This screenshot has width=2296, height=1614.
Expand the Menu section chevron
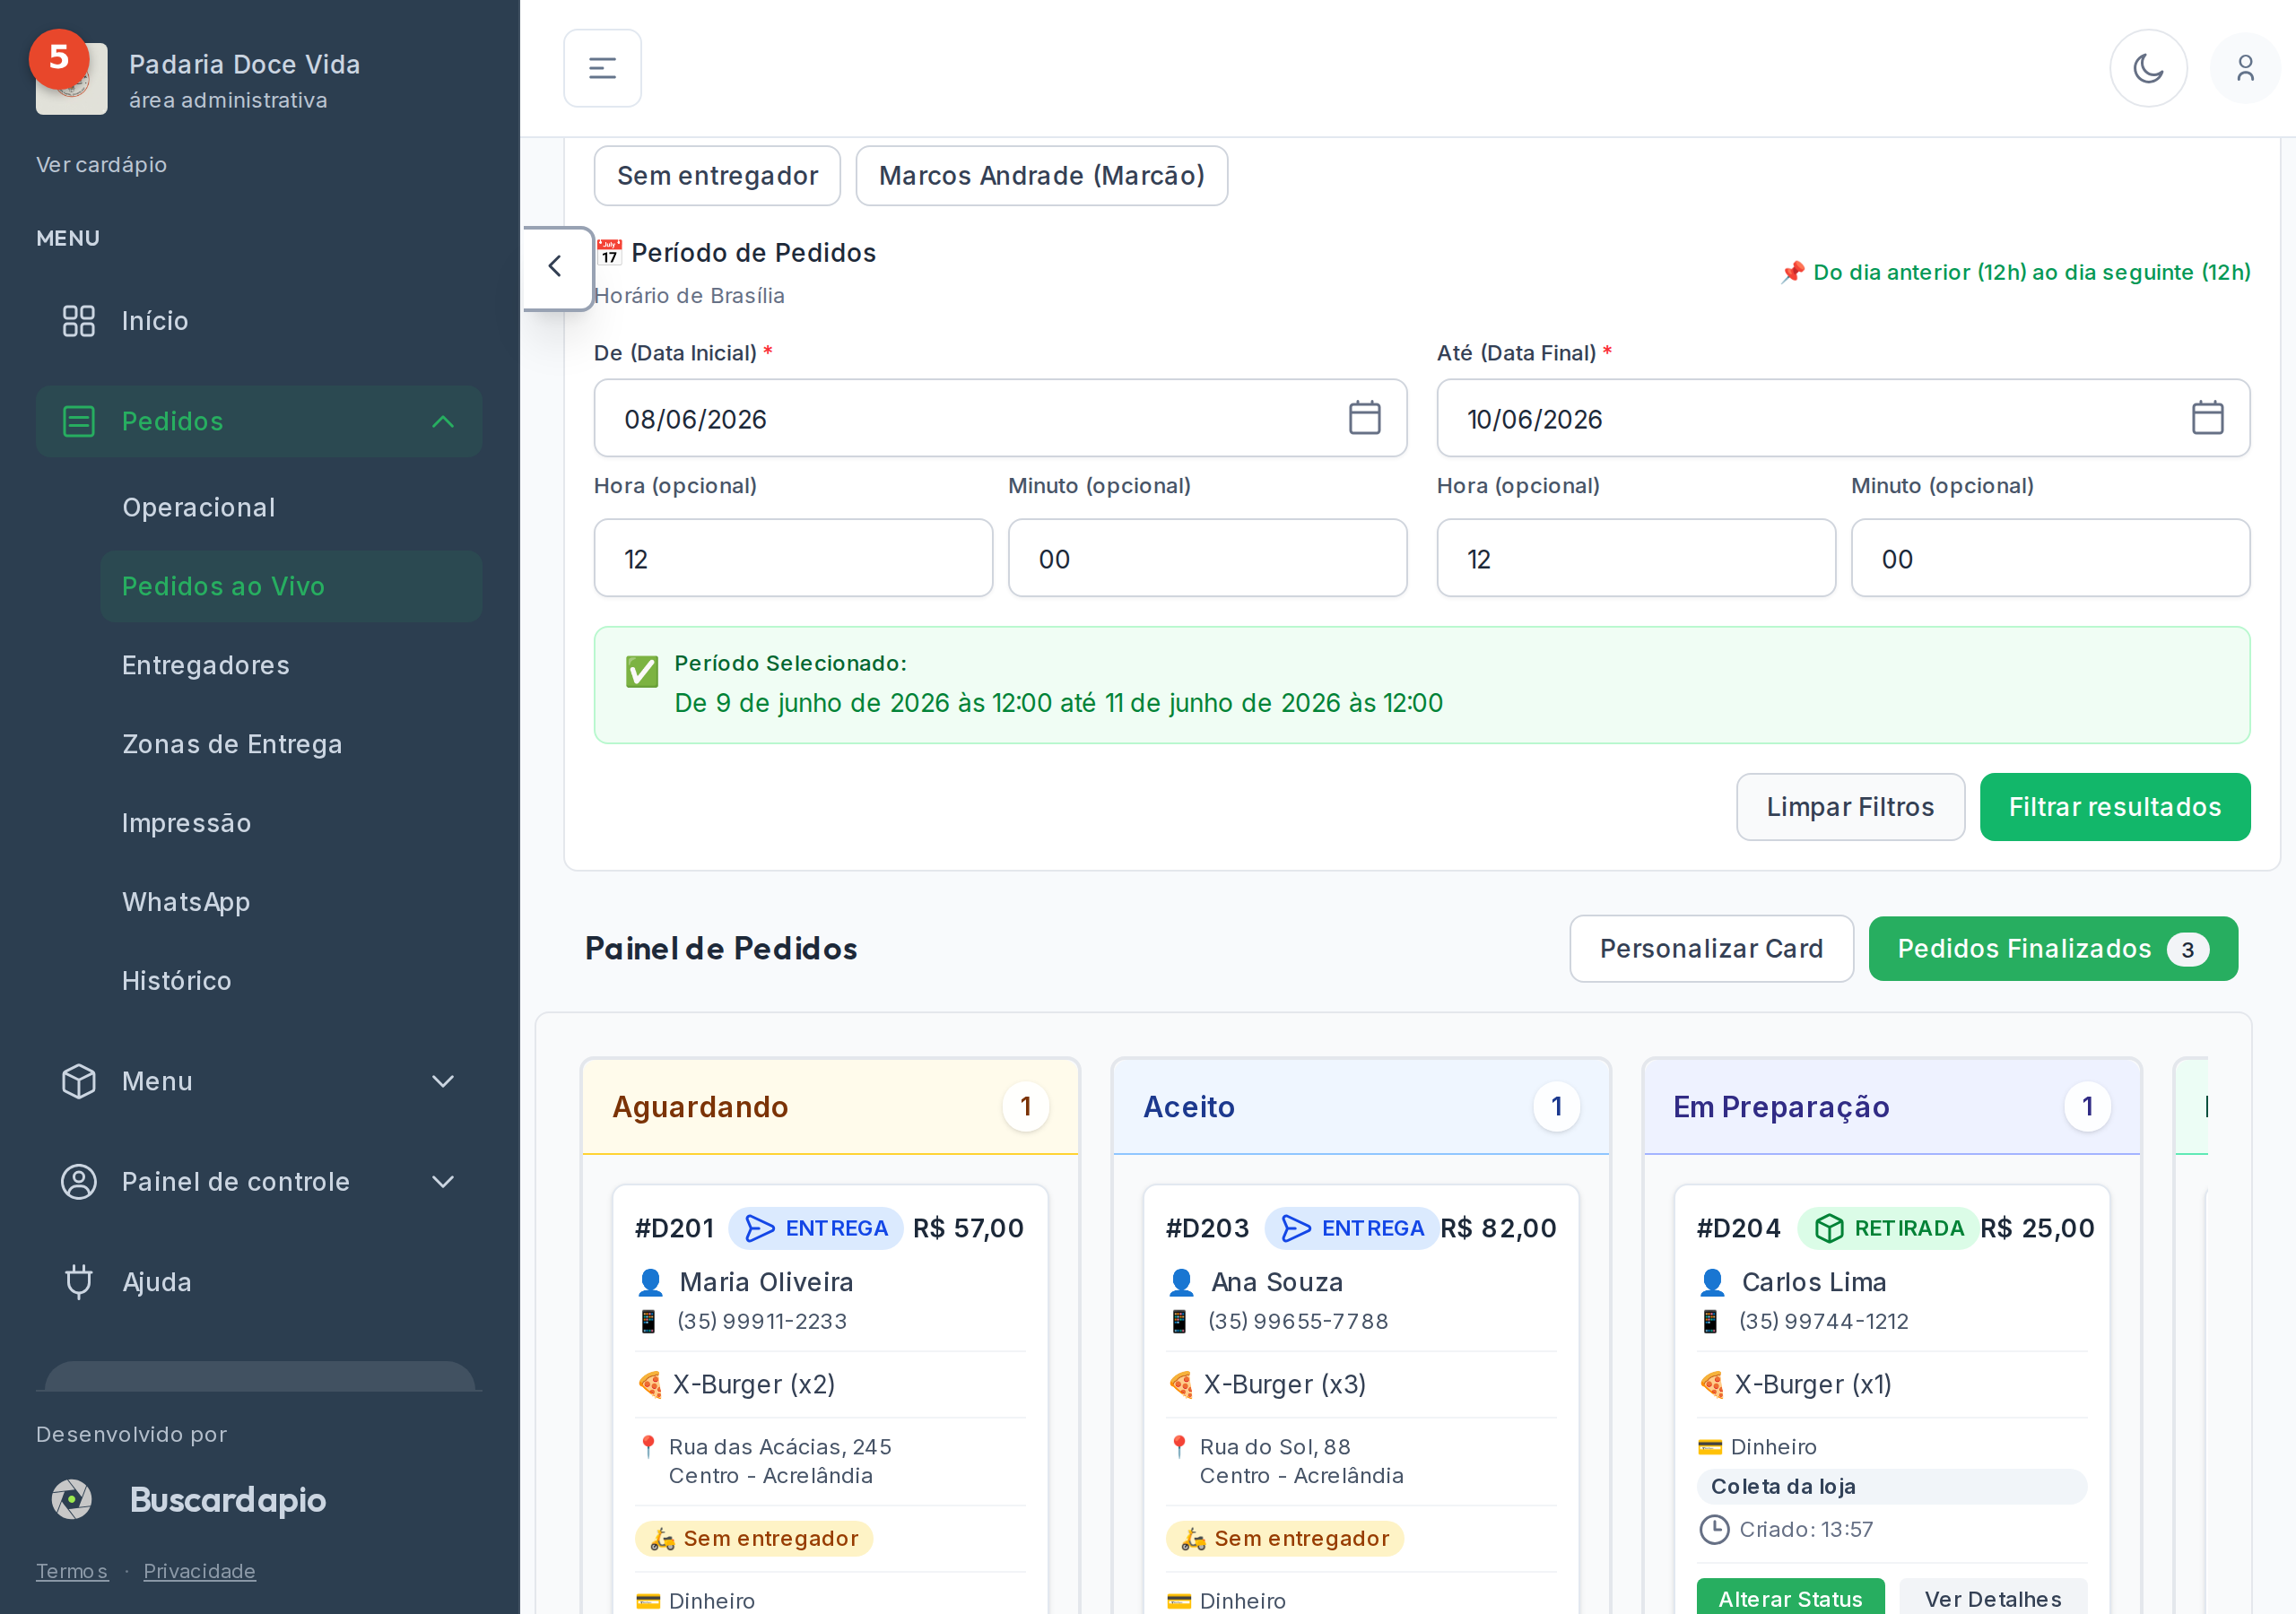pyautogui.click(x=443, y=1081)
